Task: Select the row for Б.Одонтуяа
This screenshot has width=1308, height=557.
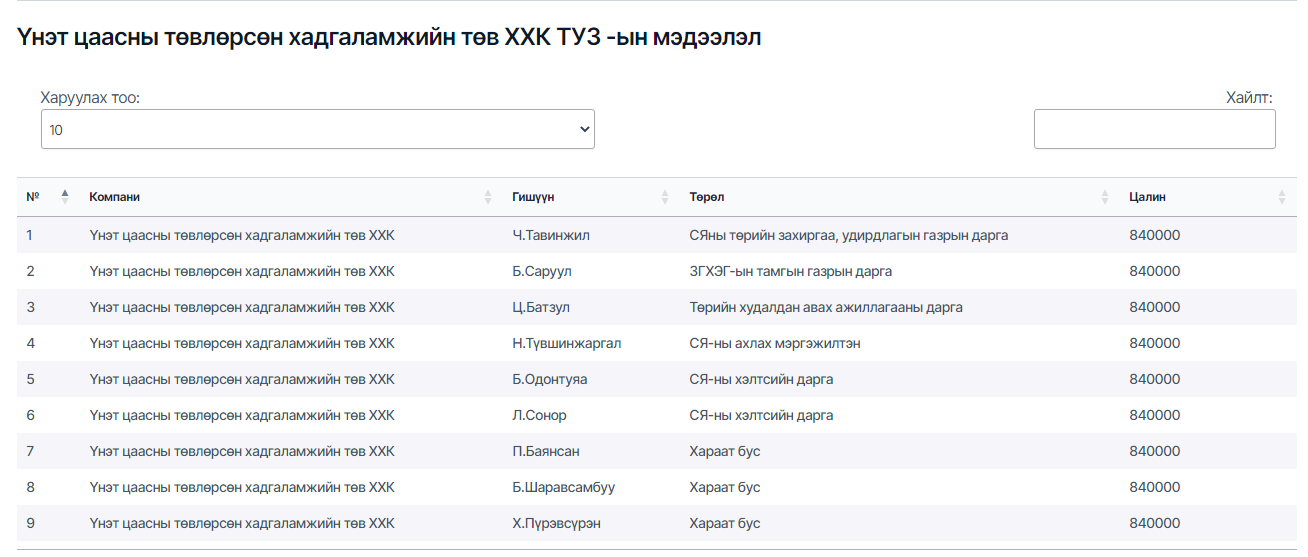Action: pyautogui.click(x=549, y=379)
